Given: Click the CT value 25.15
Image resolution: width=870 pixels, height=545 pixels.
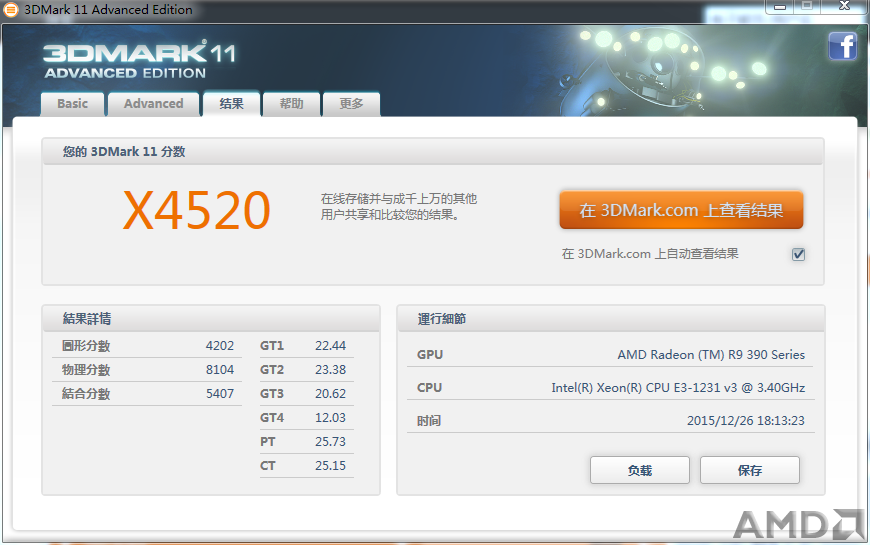Looking at the screenshot, I should 330,466.
